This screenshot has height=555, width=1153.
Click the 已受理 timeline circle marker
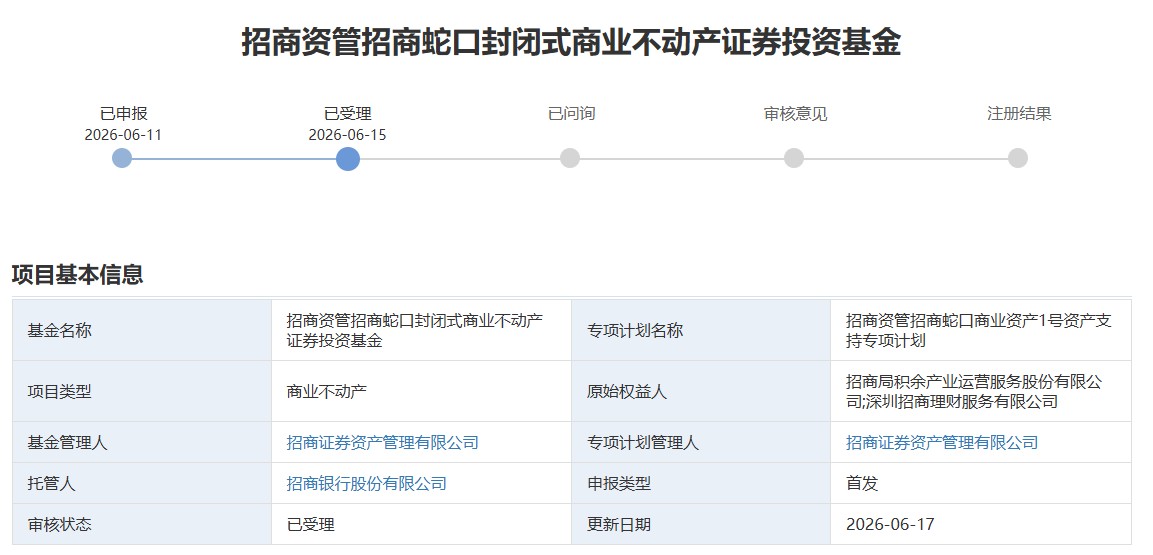tap(348, 158)
